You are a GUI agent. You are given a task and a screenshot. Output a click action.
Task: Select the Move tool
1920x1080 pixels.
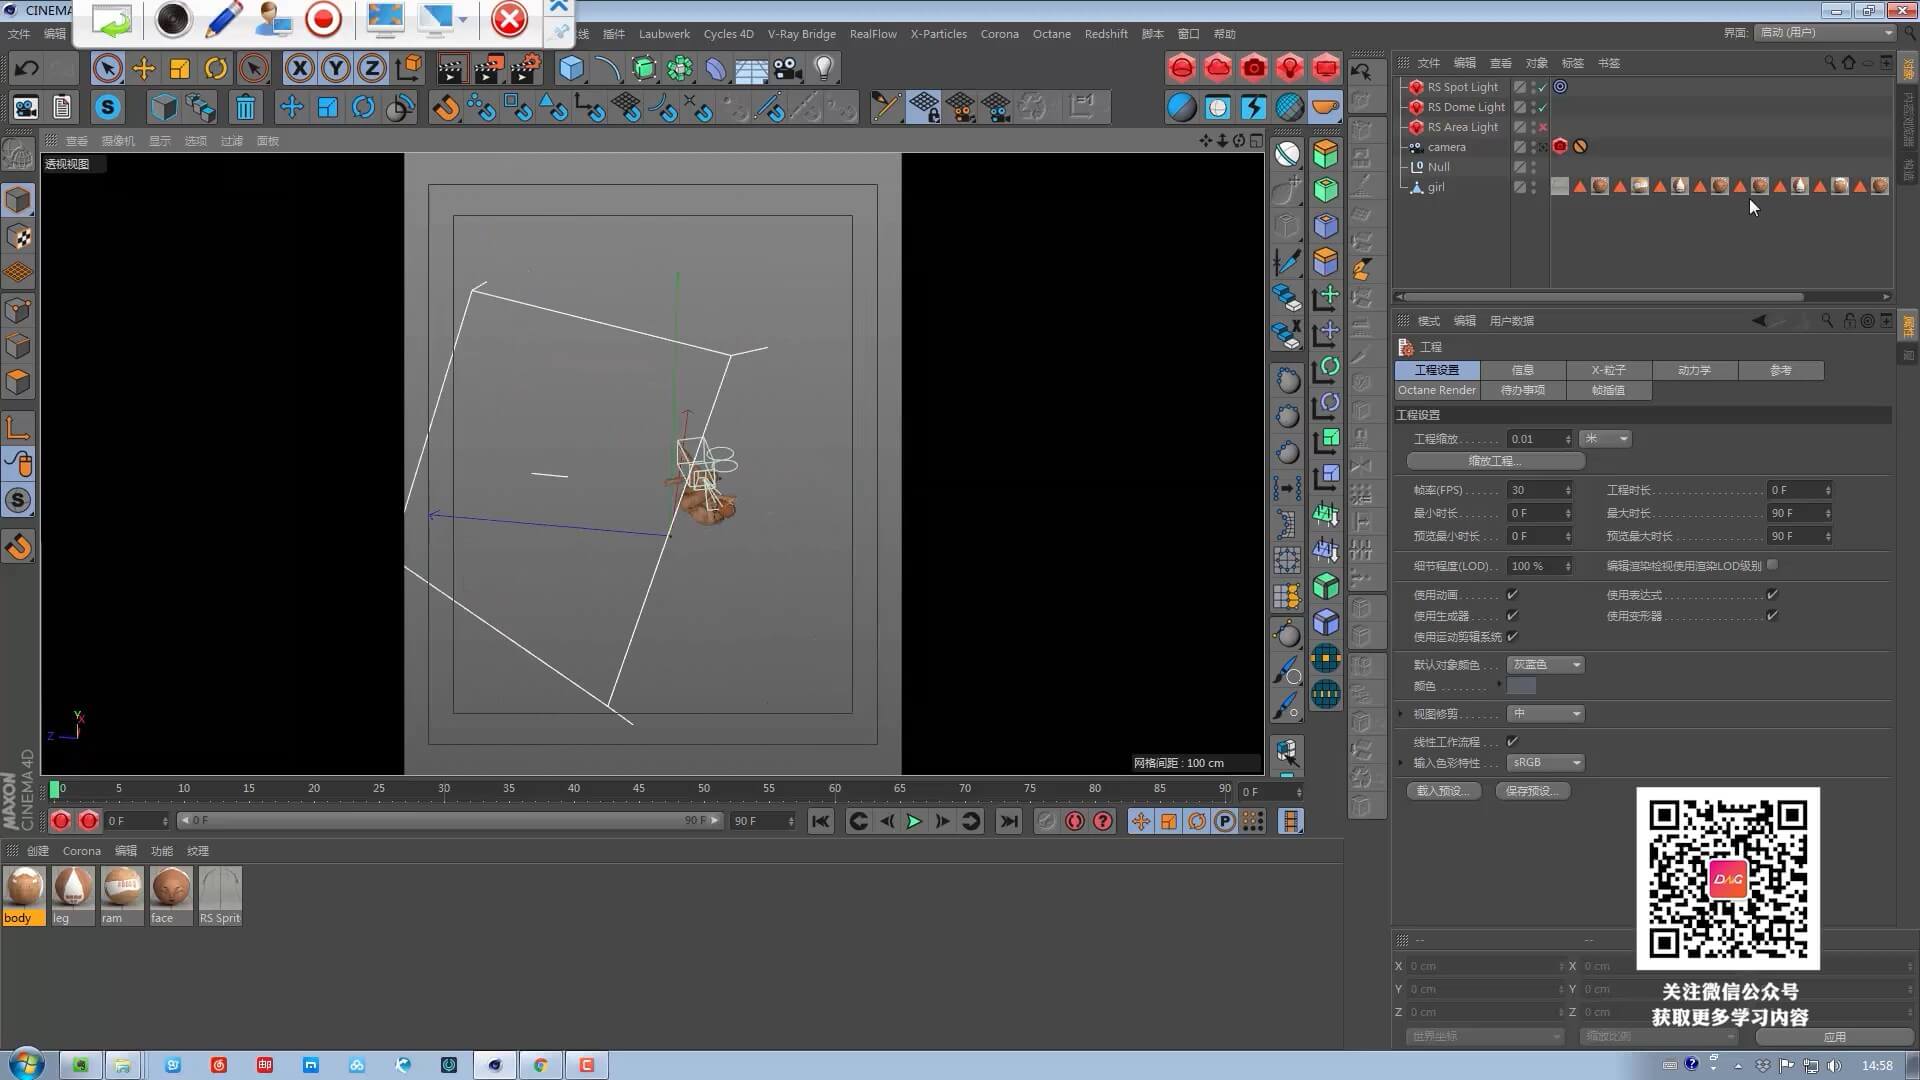pos(143,68)
